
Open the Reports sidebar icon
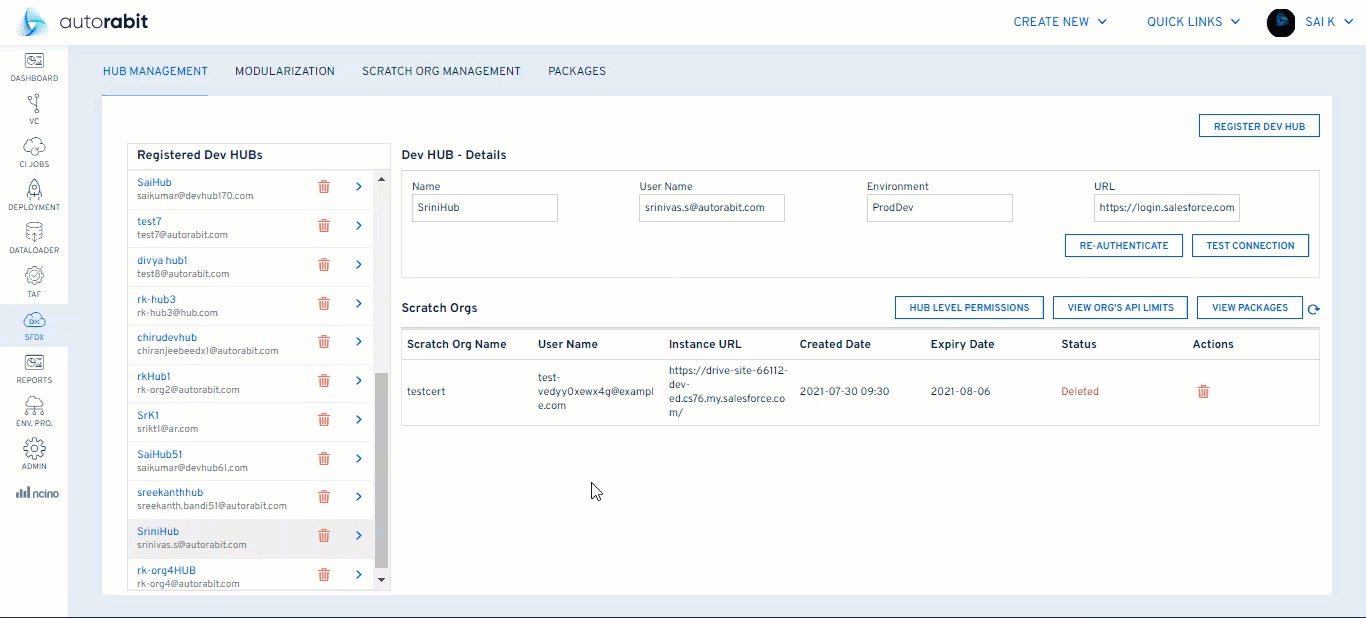[34, 364]
